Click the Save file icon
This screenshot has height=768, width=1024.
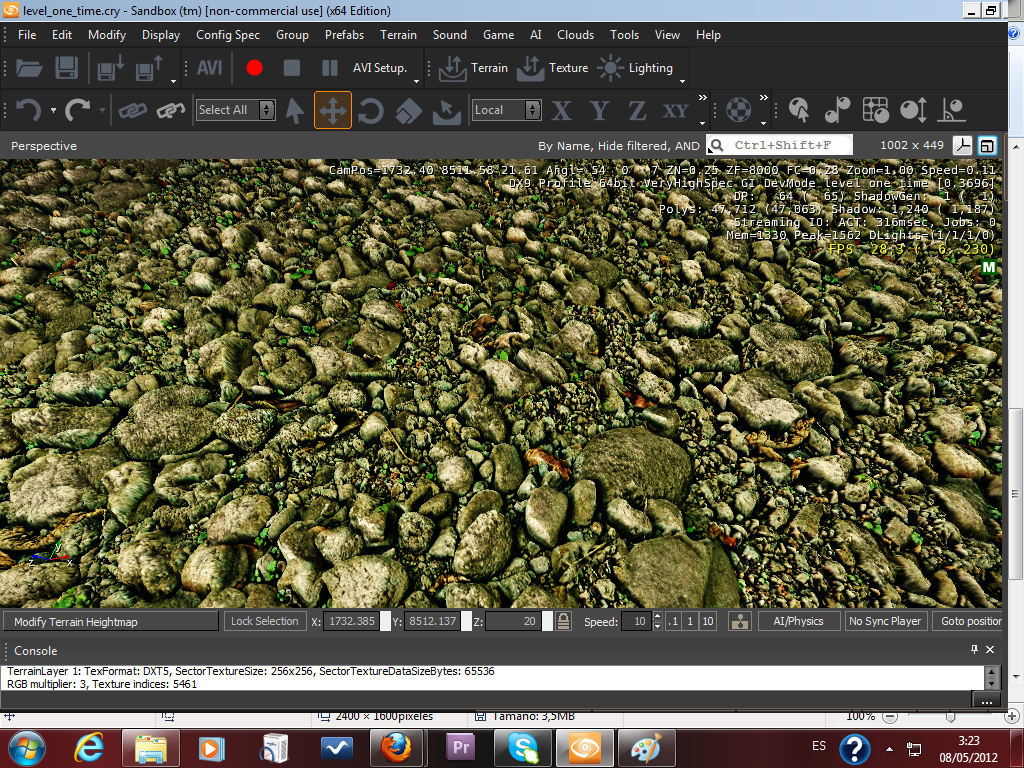coord(66,68)
